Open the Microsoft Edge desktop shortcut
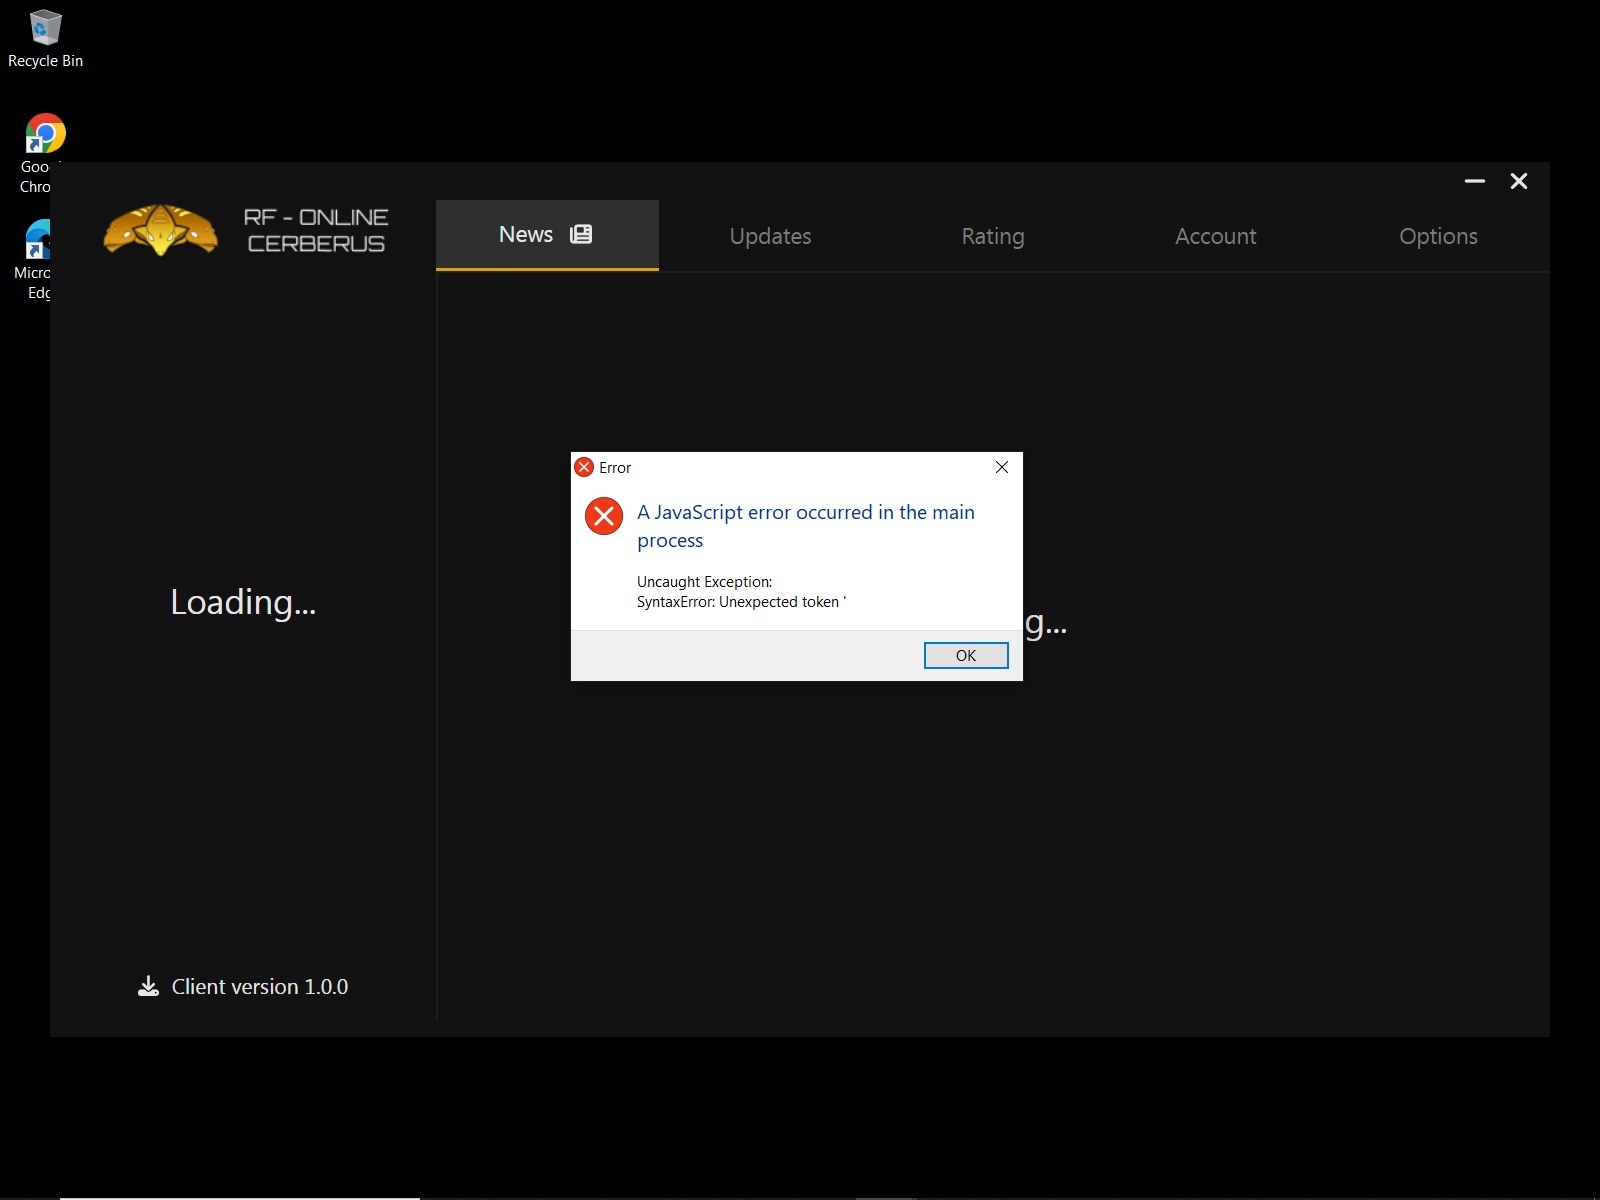Screen dimensions: 1600x1200 36,260
